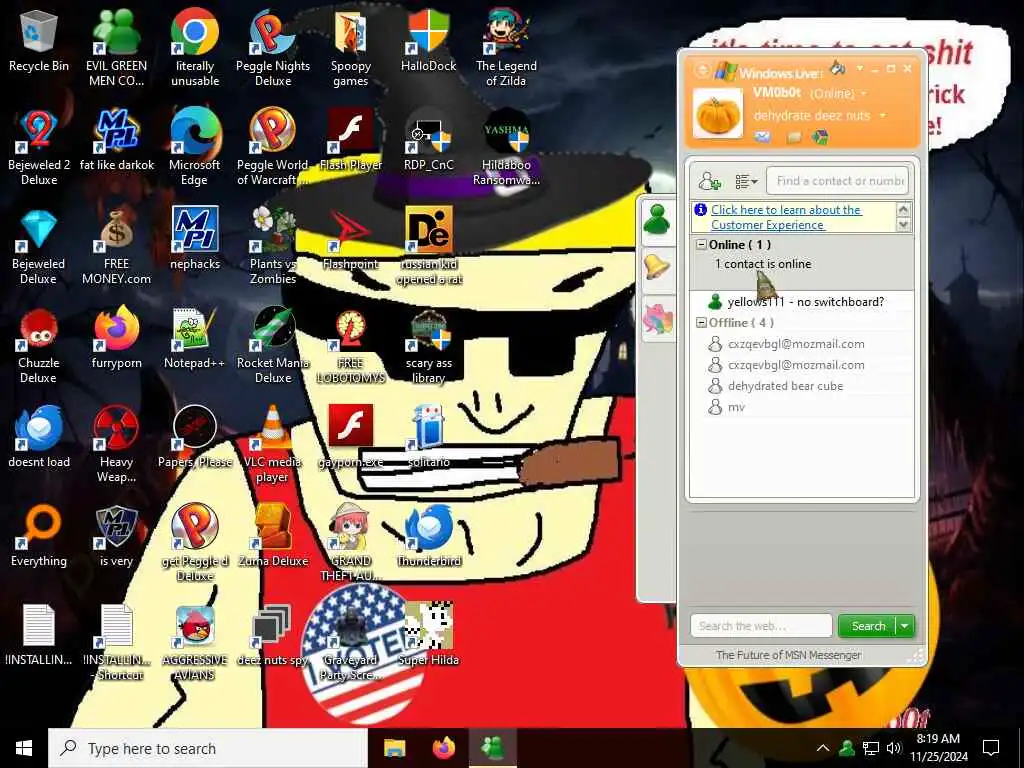Click the Messenger taskbar button
This screenshot has height=768, width=1024.
493,748
